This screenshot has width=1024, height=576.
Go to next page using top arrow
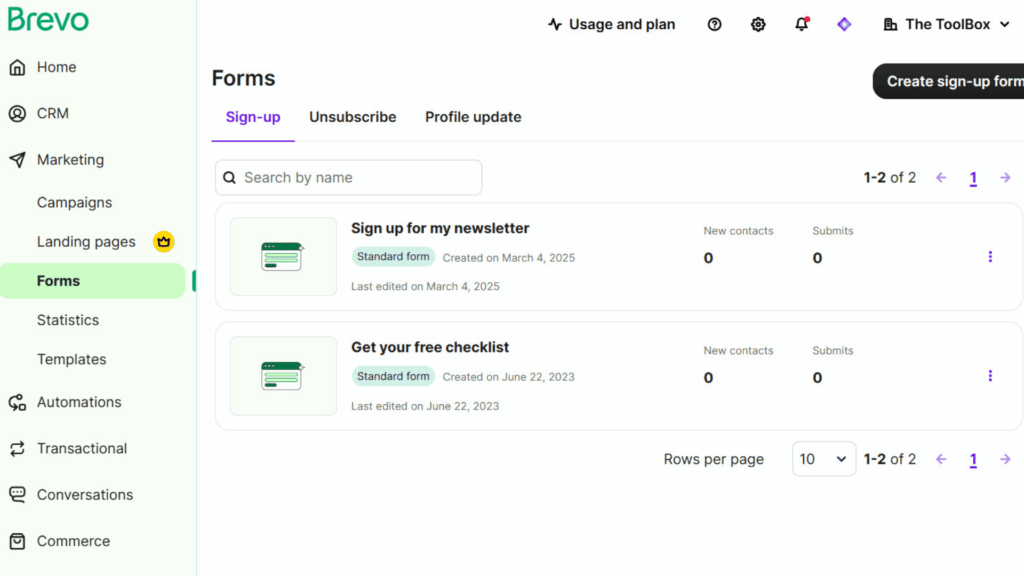pos(1005,178)
